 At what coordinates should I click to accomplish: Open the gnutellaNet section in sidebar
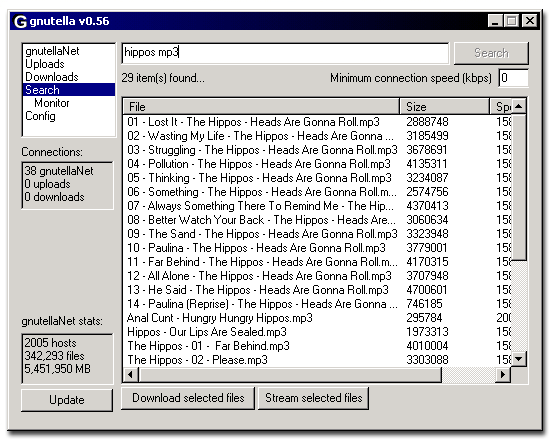(52, 51)
